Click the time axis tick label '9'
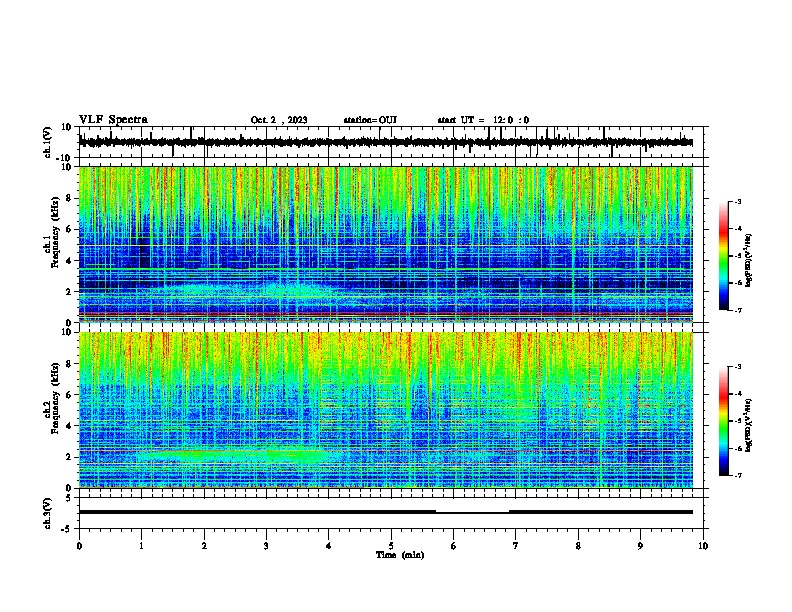Viewport: 792px width, 612px height. pyautogui.click(x=640, y=546)
